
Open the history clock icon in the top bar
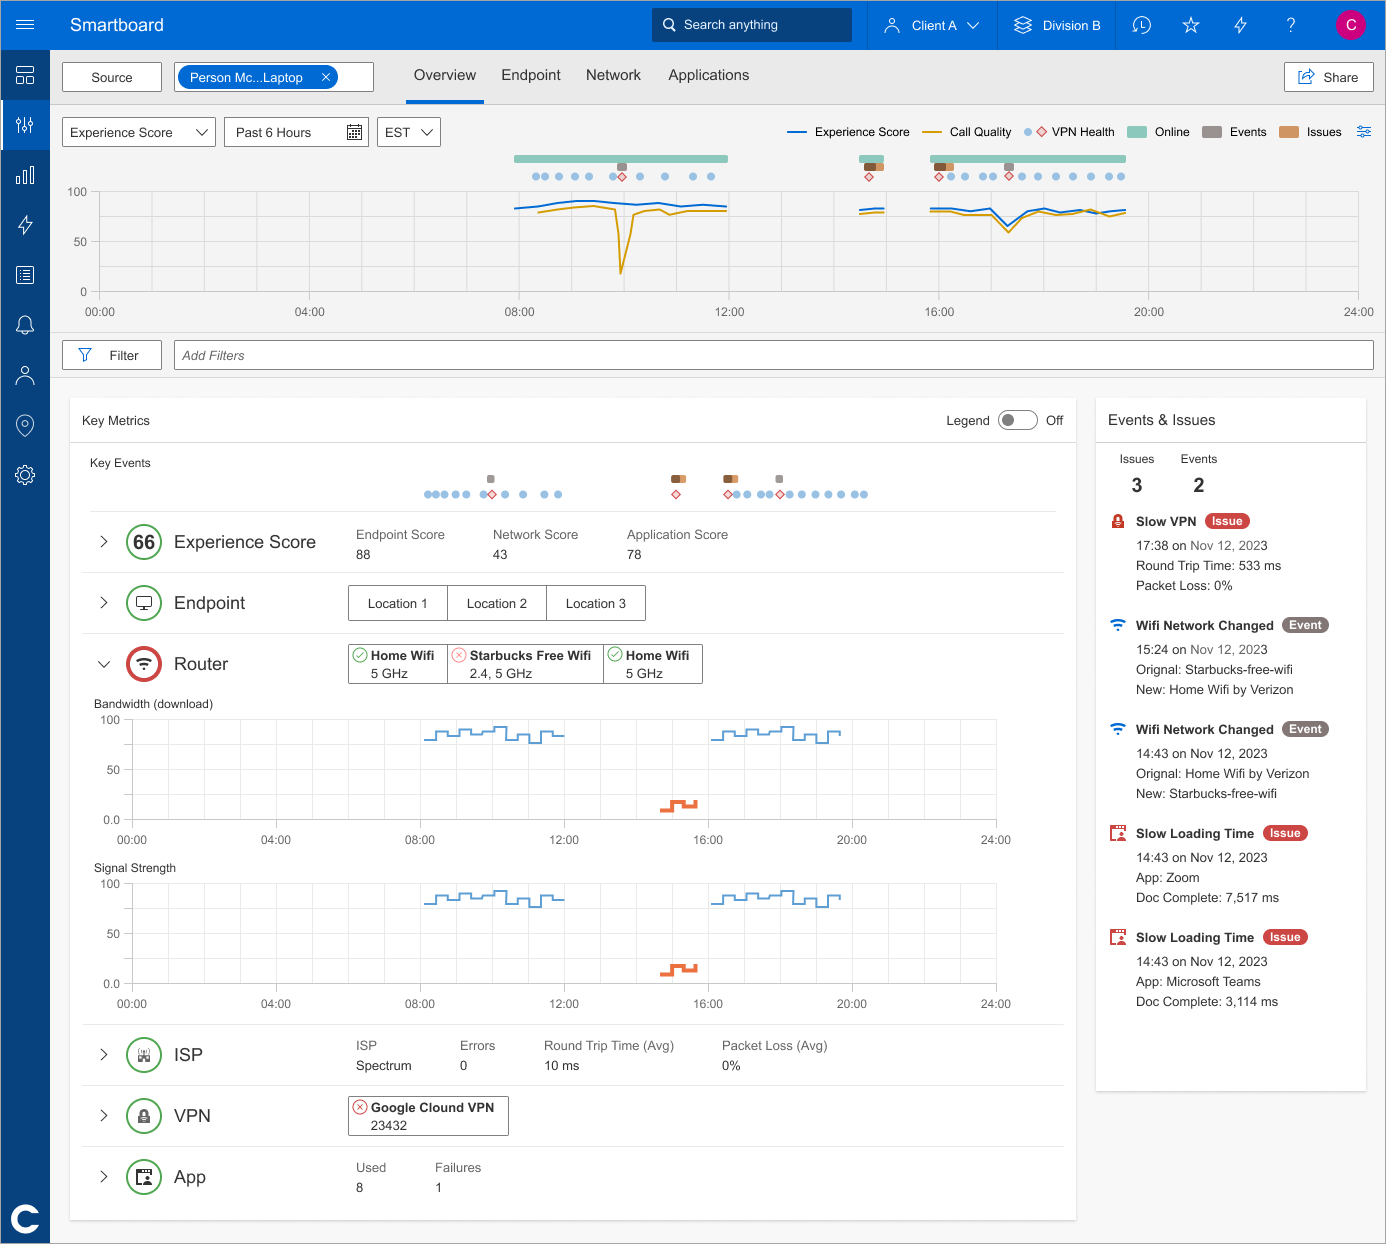click(1140, 25)
